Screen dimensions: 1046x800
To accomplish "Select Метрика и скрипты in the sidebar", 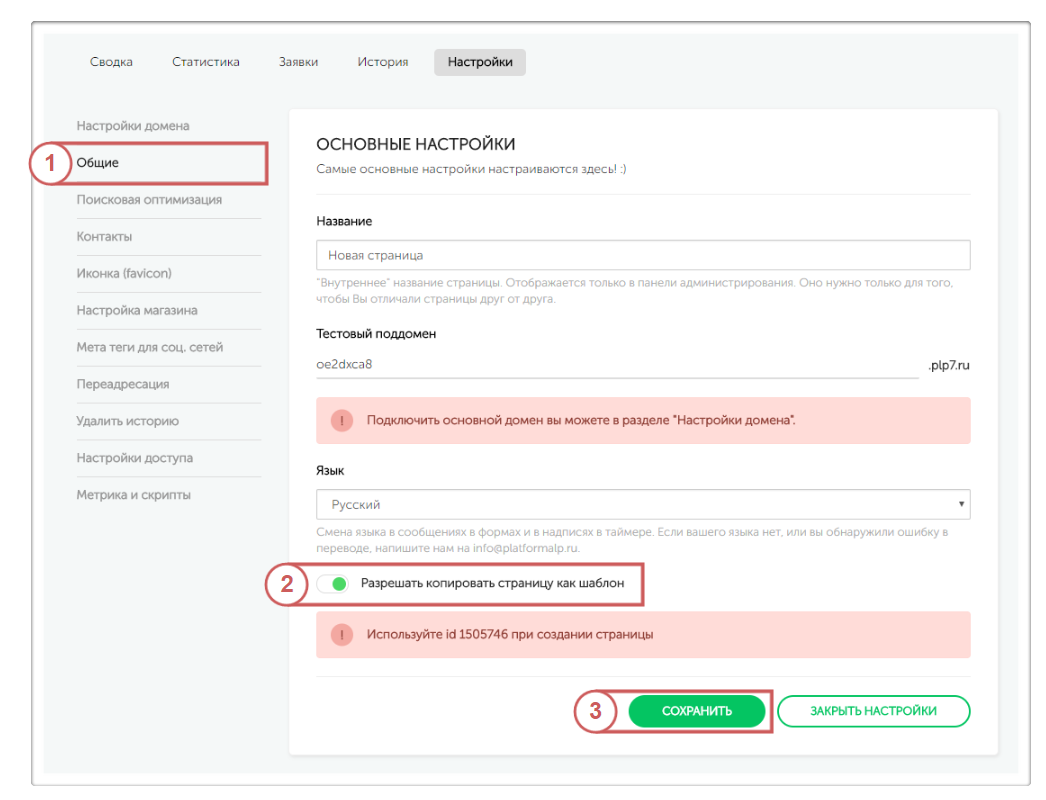I will pos(133,495).
